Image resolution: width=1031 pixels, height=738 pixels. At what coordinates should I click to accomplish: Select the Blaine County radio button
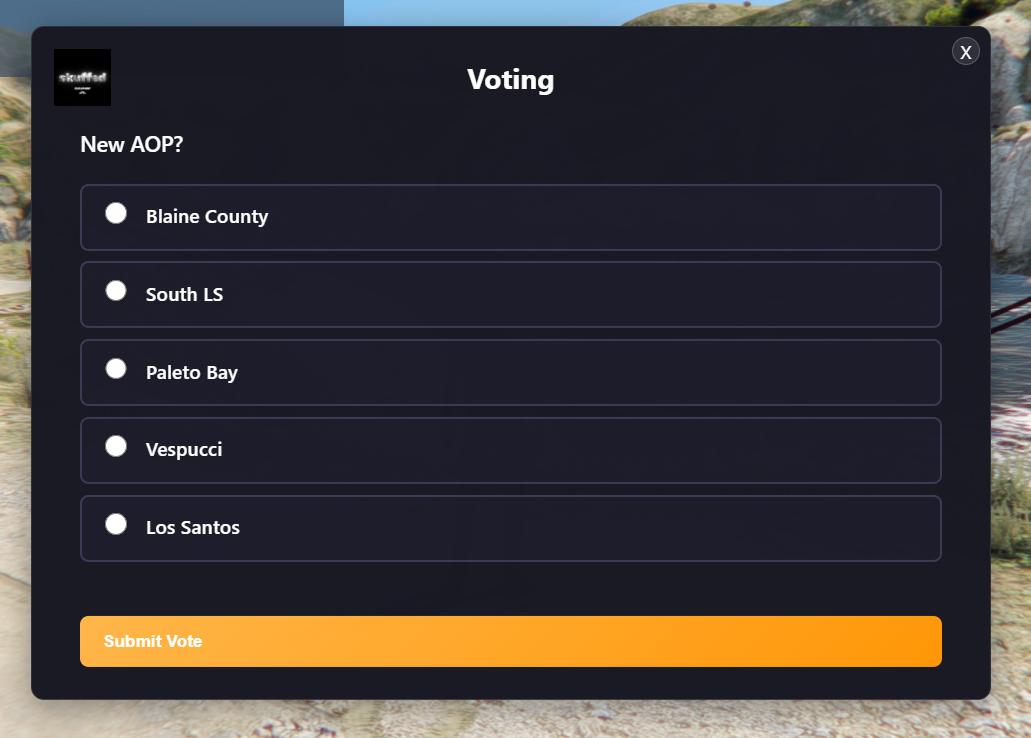[x=116, y=213]
